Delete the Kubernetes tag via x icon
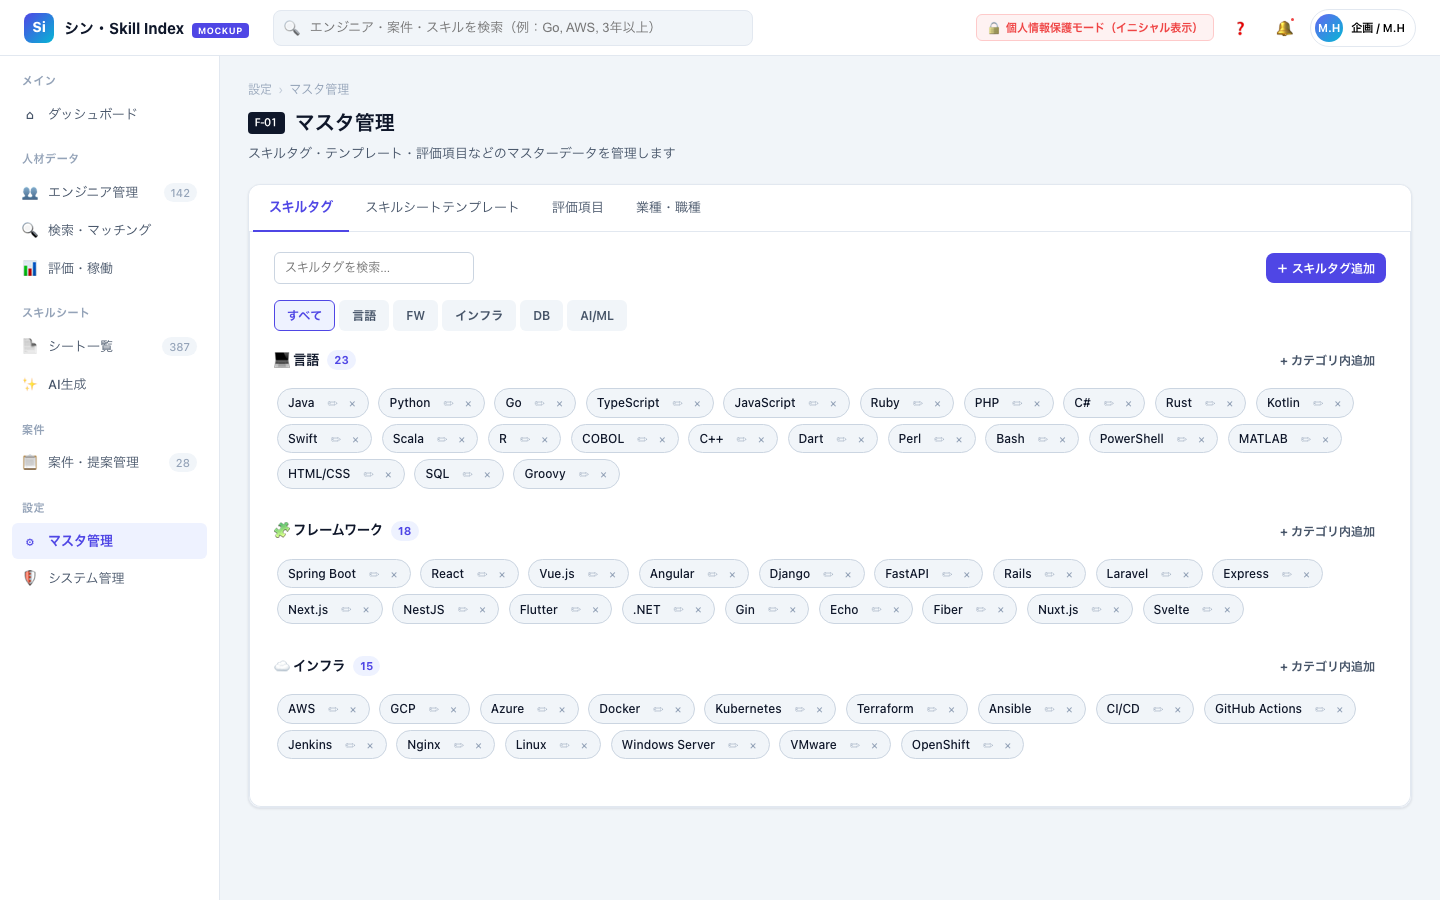Screen dimensions: 1440x900 click(x=819, y=710)
